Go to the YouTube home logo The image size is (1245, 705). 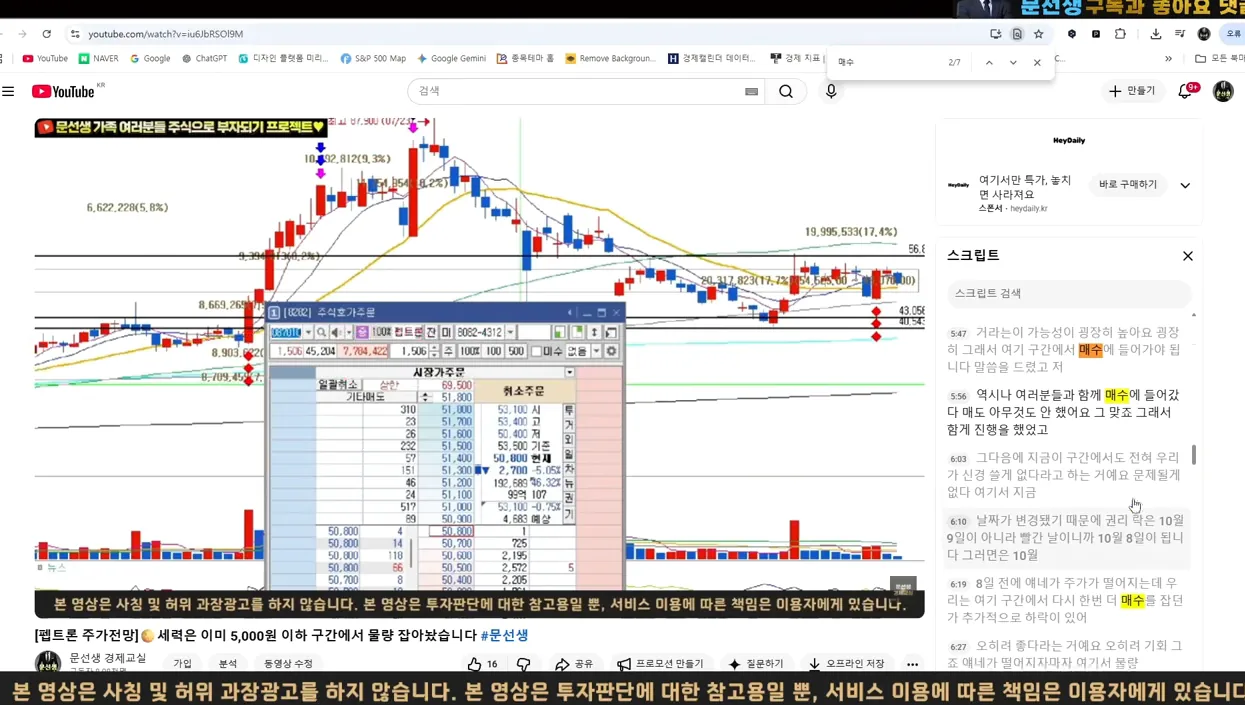(x=62, y=91)
